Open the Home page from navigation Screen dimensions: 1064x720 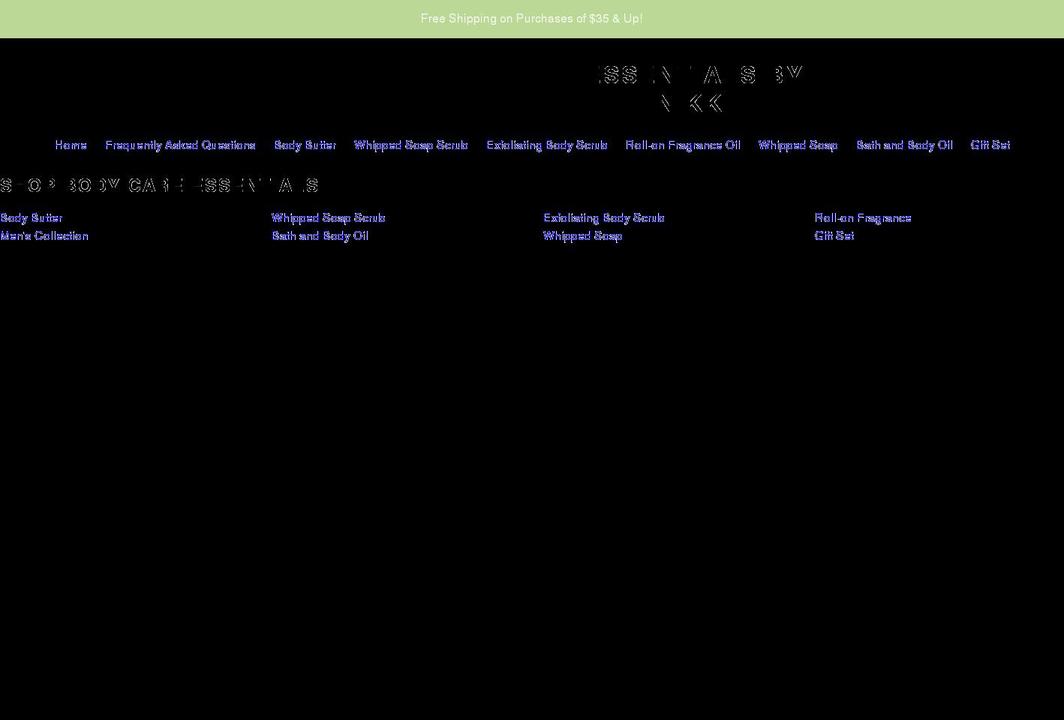pyautogui.click(x=70, y=145)
